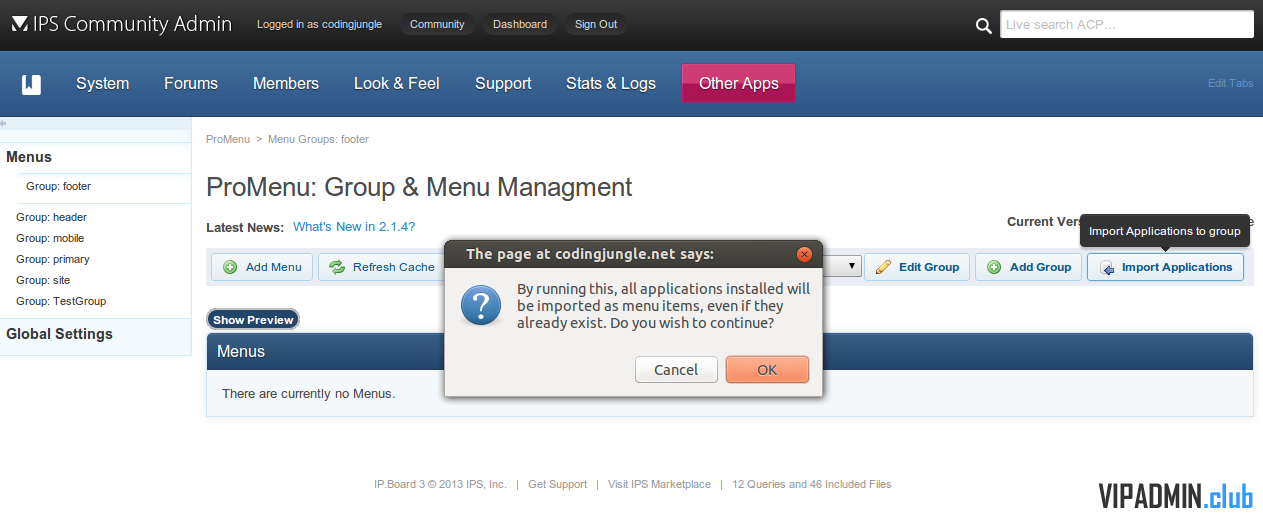Click the Import Applications button
The height and width of the screenshot is (530, 1263).
(x=1165, y=267)
